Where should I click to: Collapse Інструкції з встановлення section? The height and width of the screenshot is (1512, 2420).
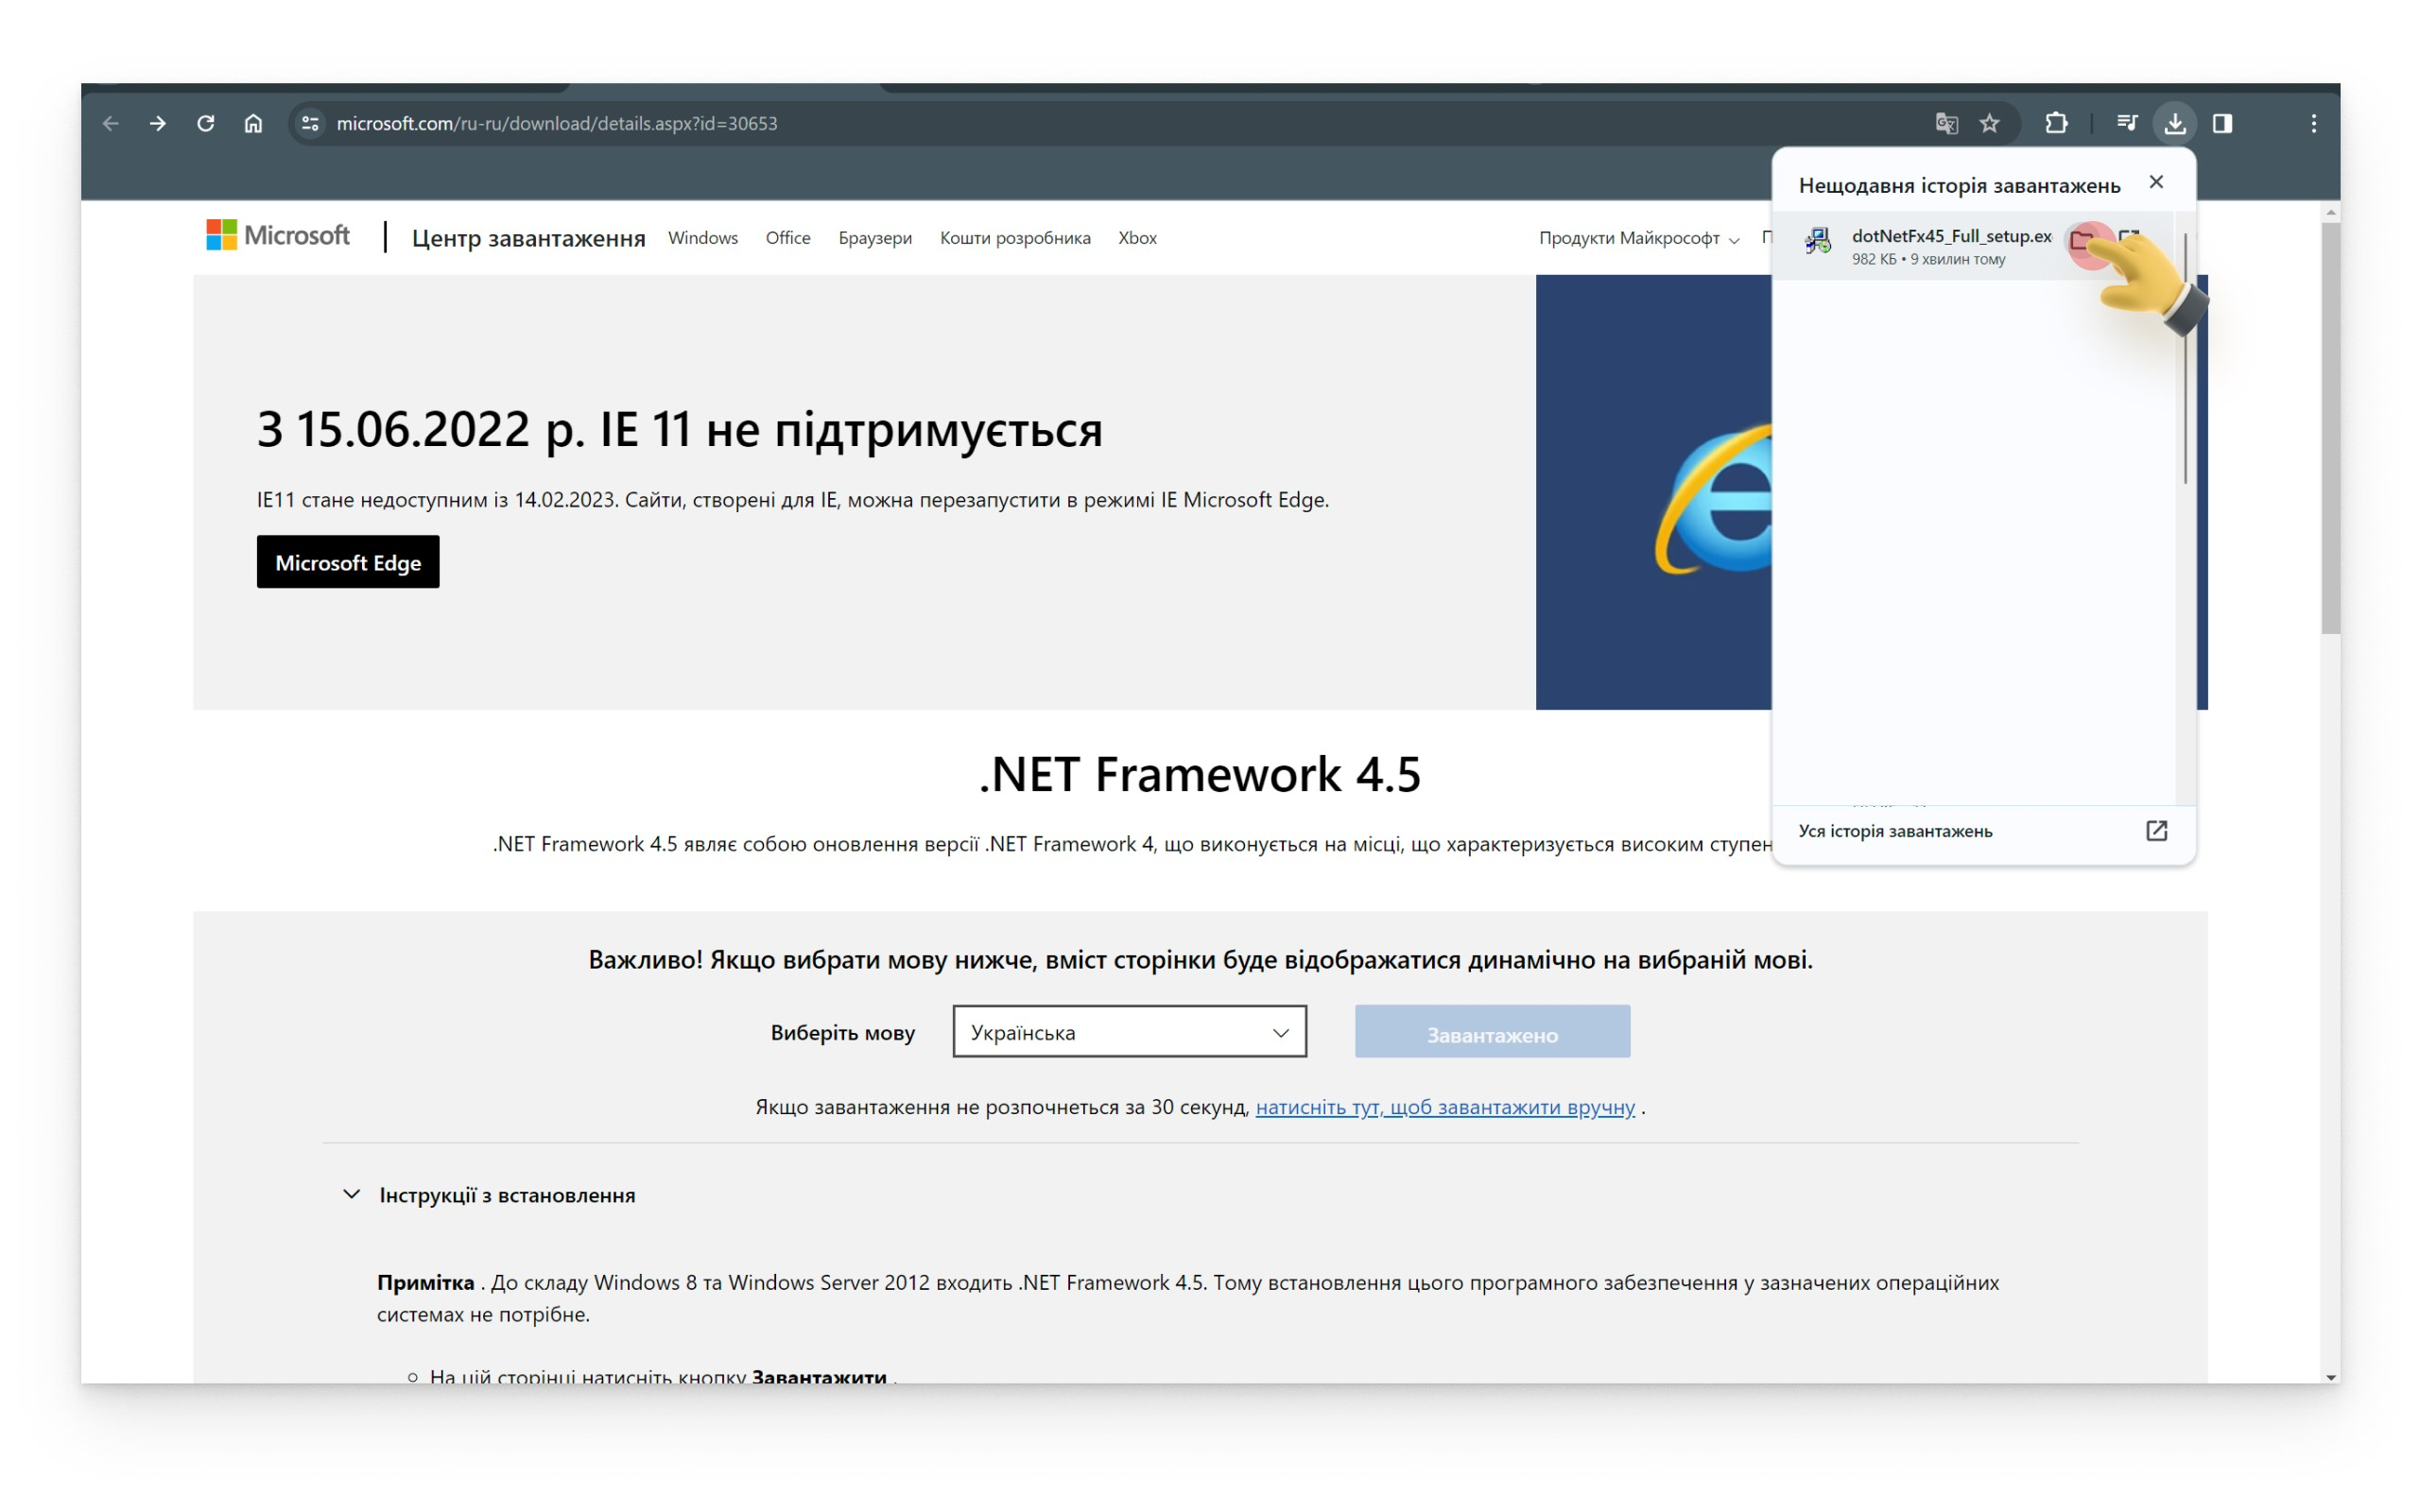tap(489, 1195)
